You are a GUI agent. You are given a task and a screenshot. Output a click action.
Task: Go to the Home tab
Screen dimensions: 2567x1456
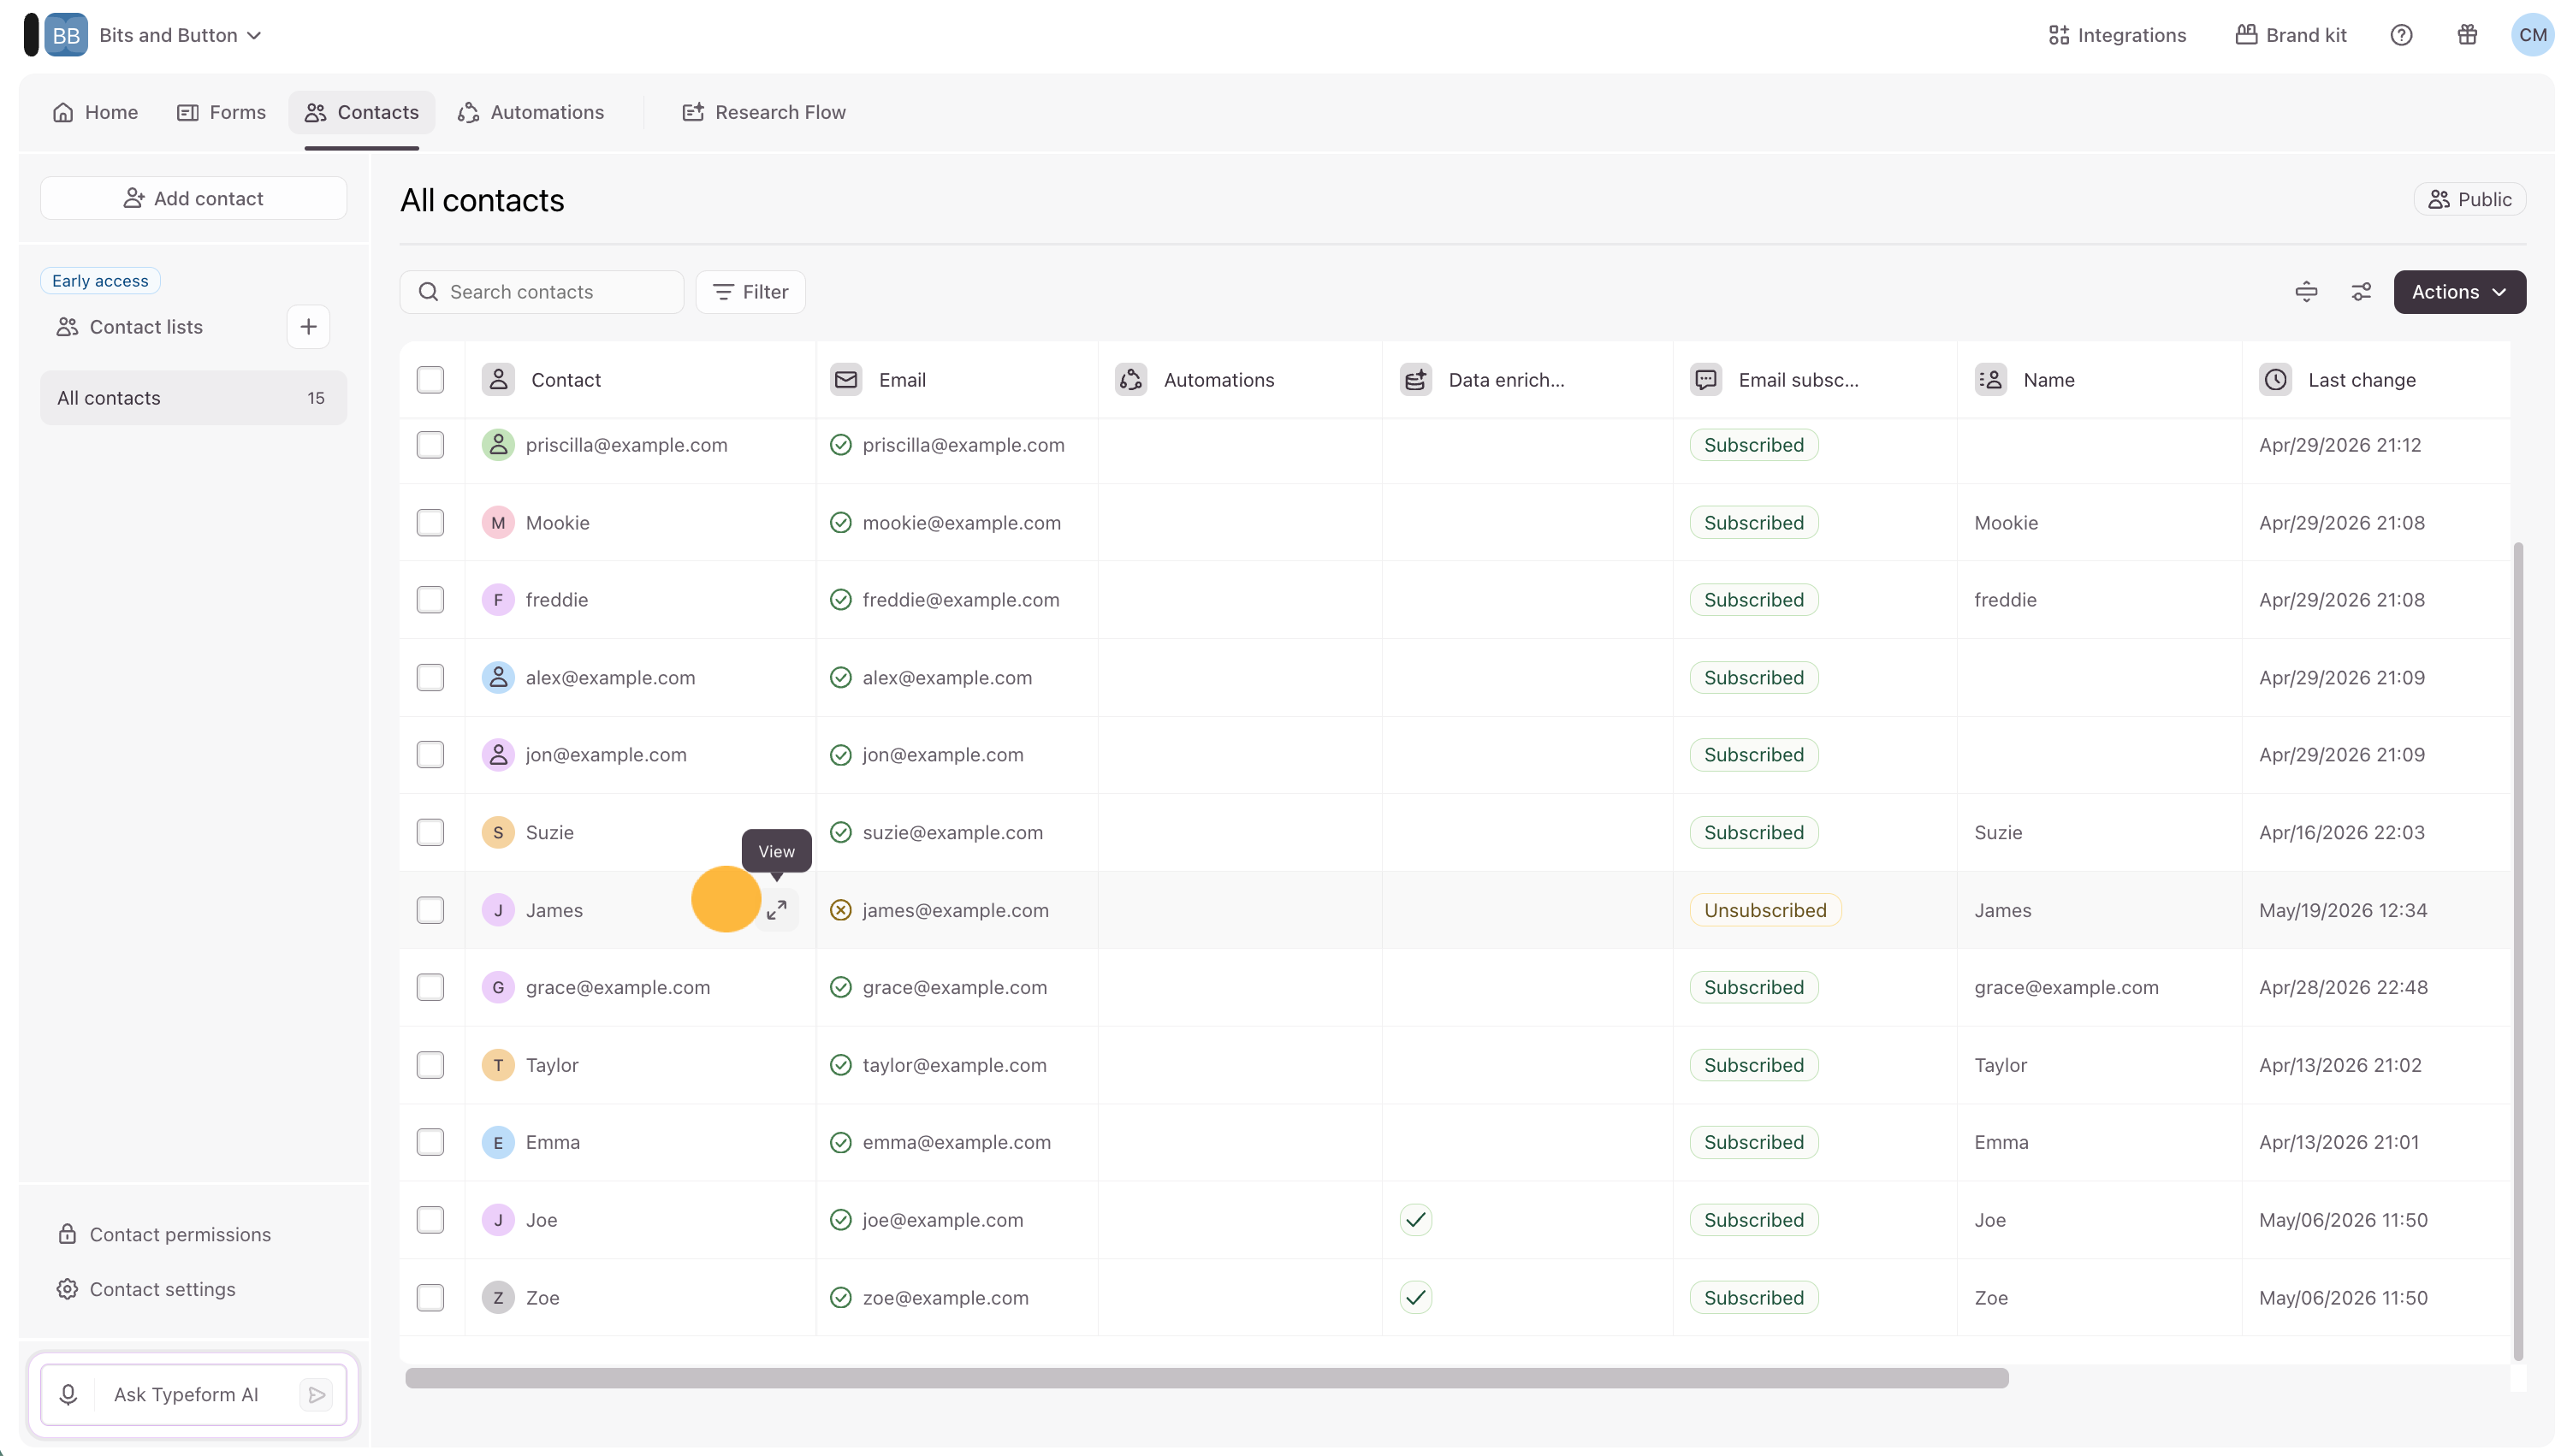click(95, 112)
